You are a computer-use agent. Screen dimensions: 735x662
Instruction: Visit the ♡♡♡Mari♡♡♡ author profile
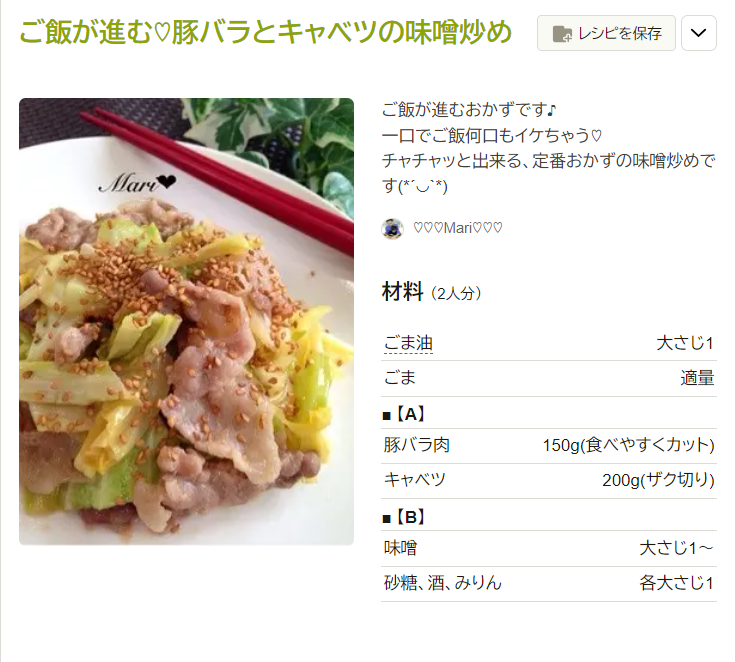(x=458, y=228)
